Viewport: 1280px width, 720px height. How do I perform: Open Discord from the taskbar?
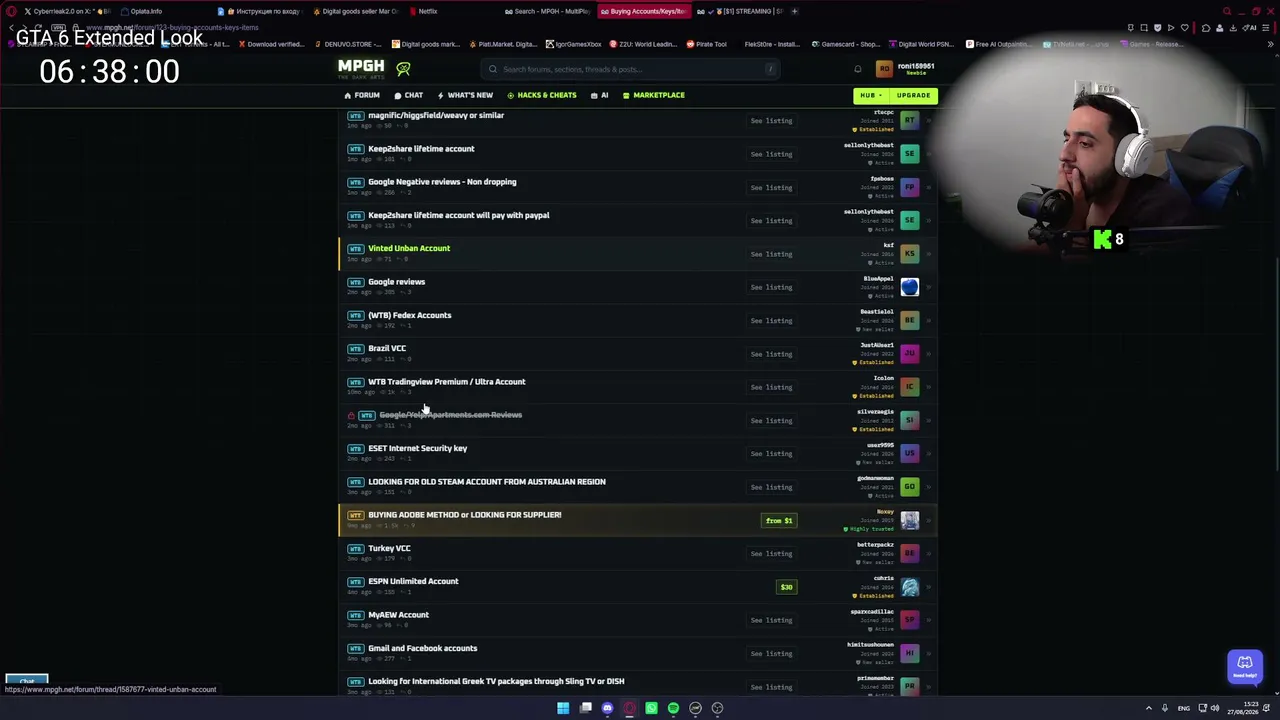[x=607, y=708]
